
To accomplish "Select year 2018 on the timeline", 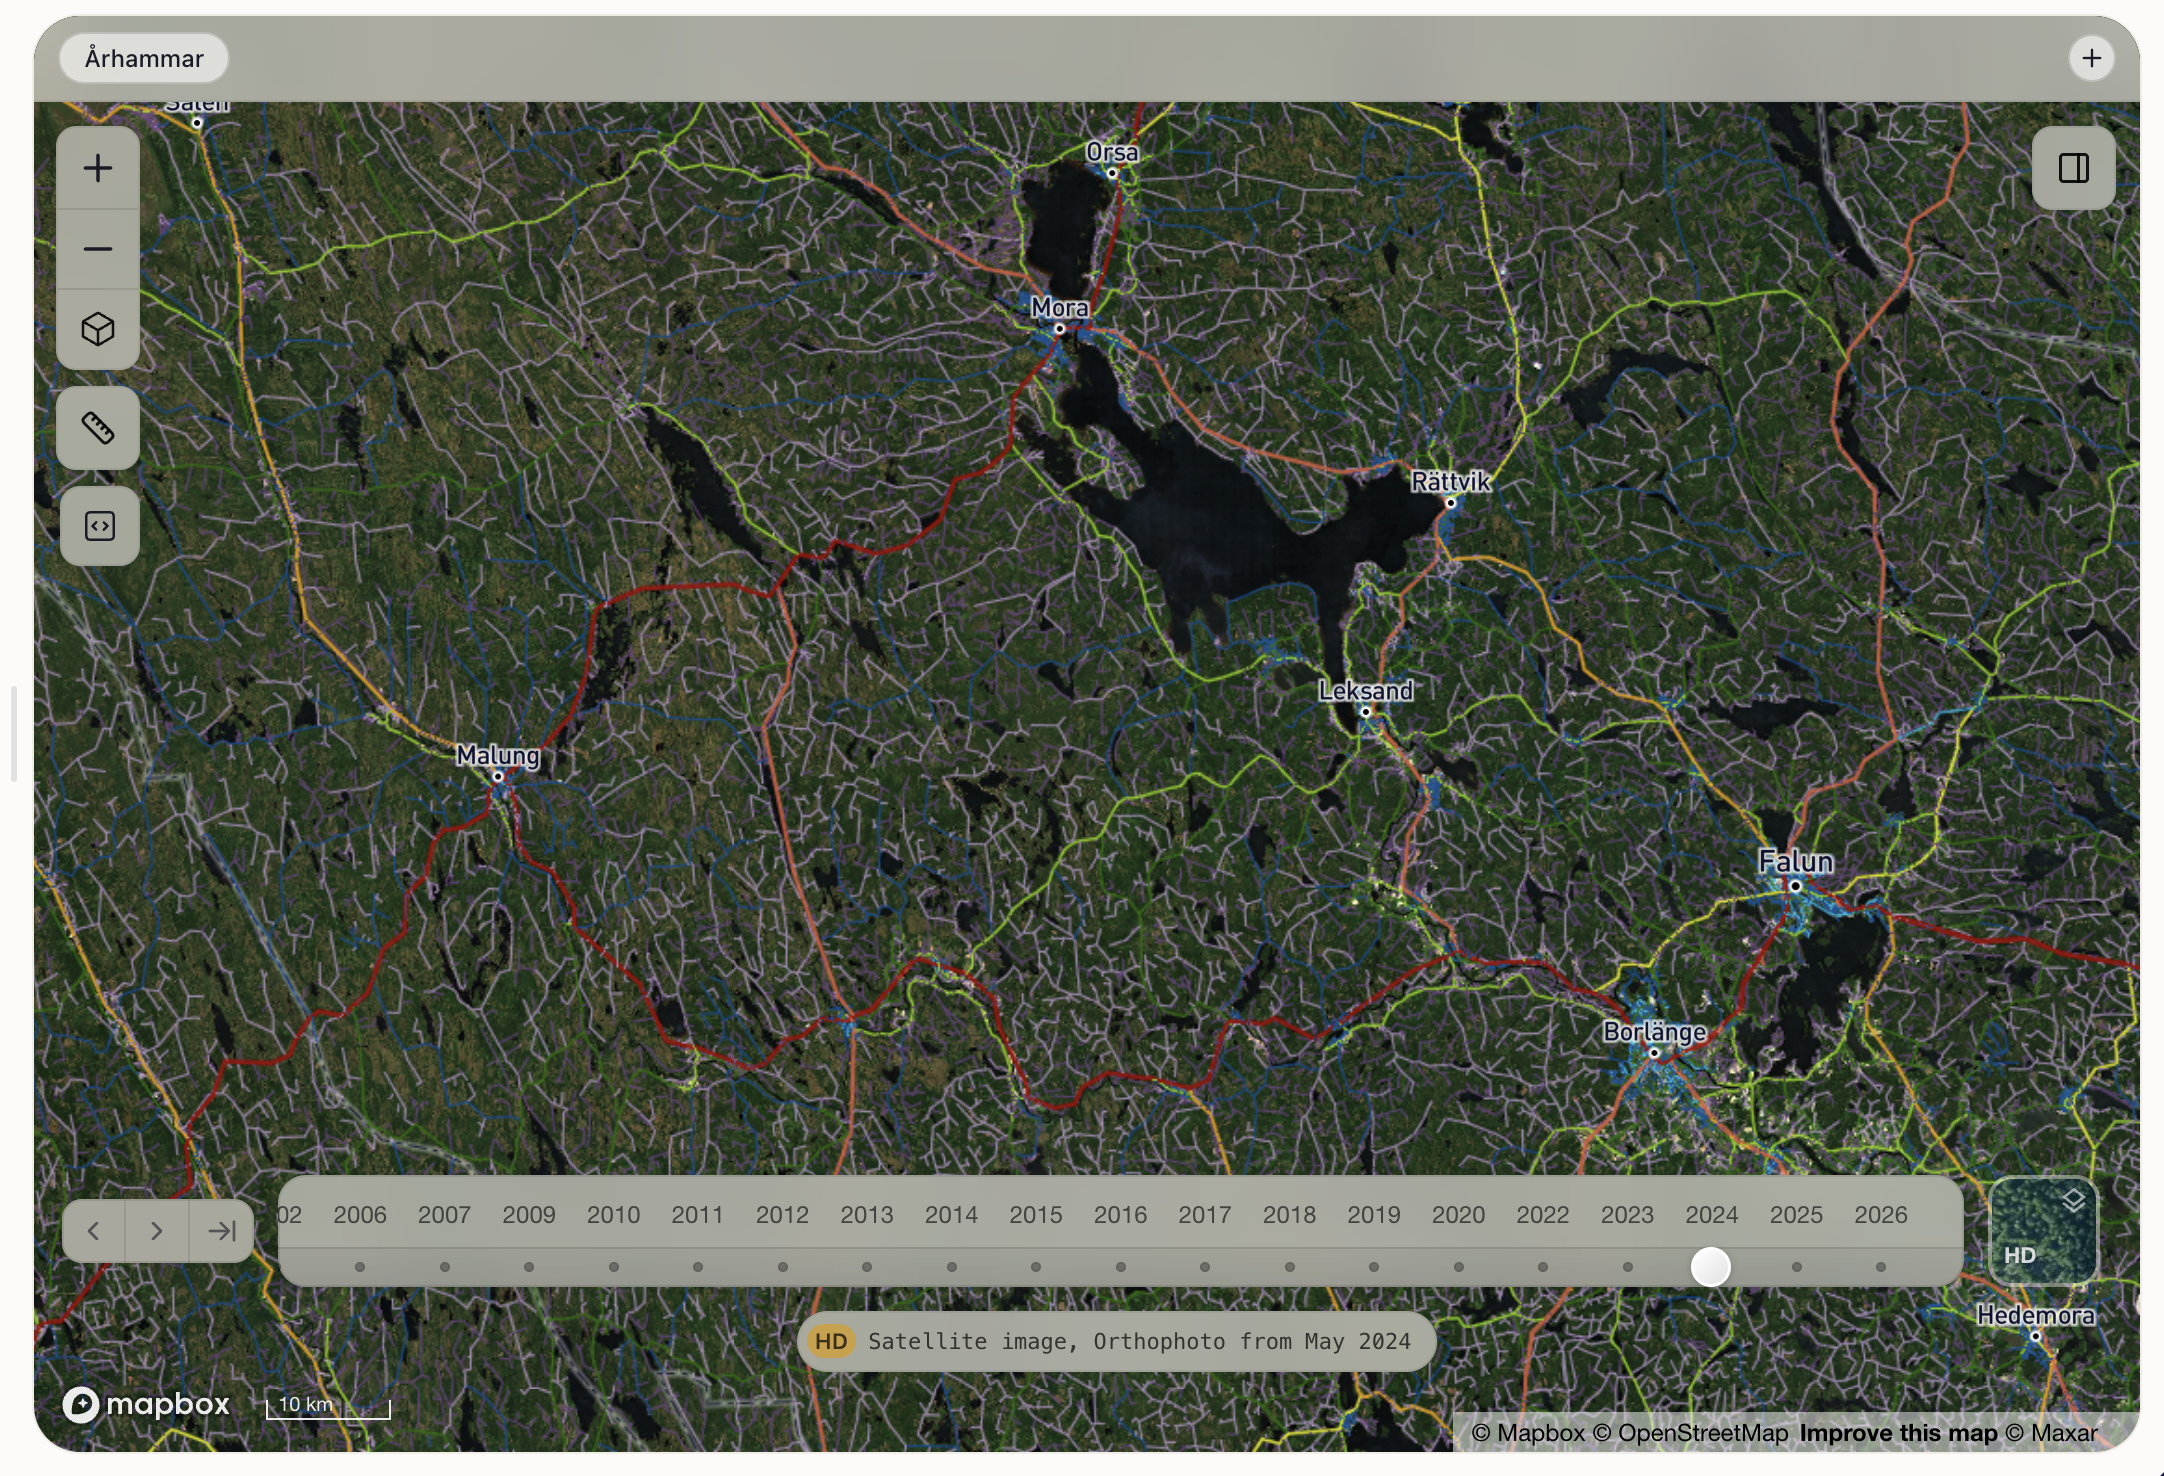I will click(x=1289, y=1215).
